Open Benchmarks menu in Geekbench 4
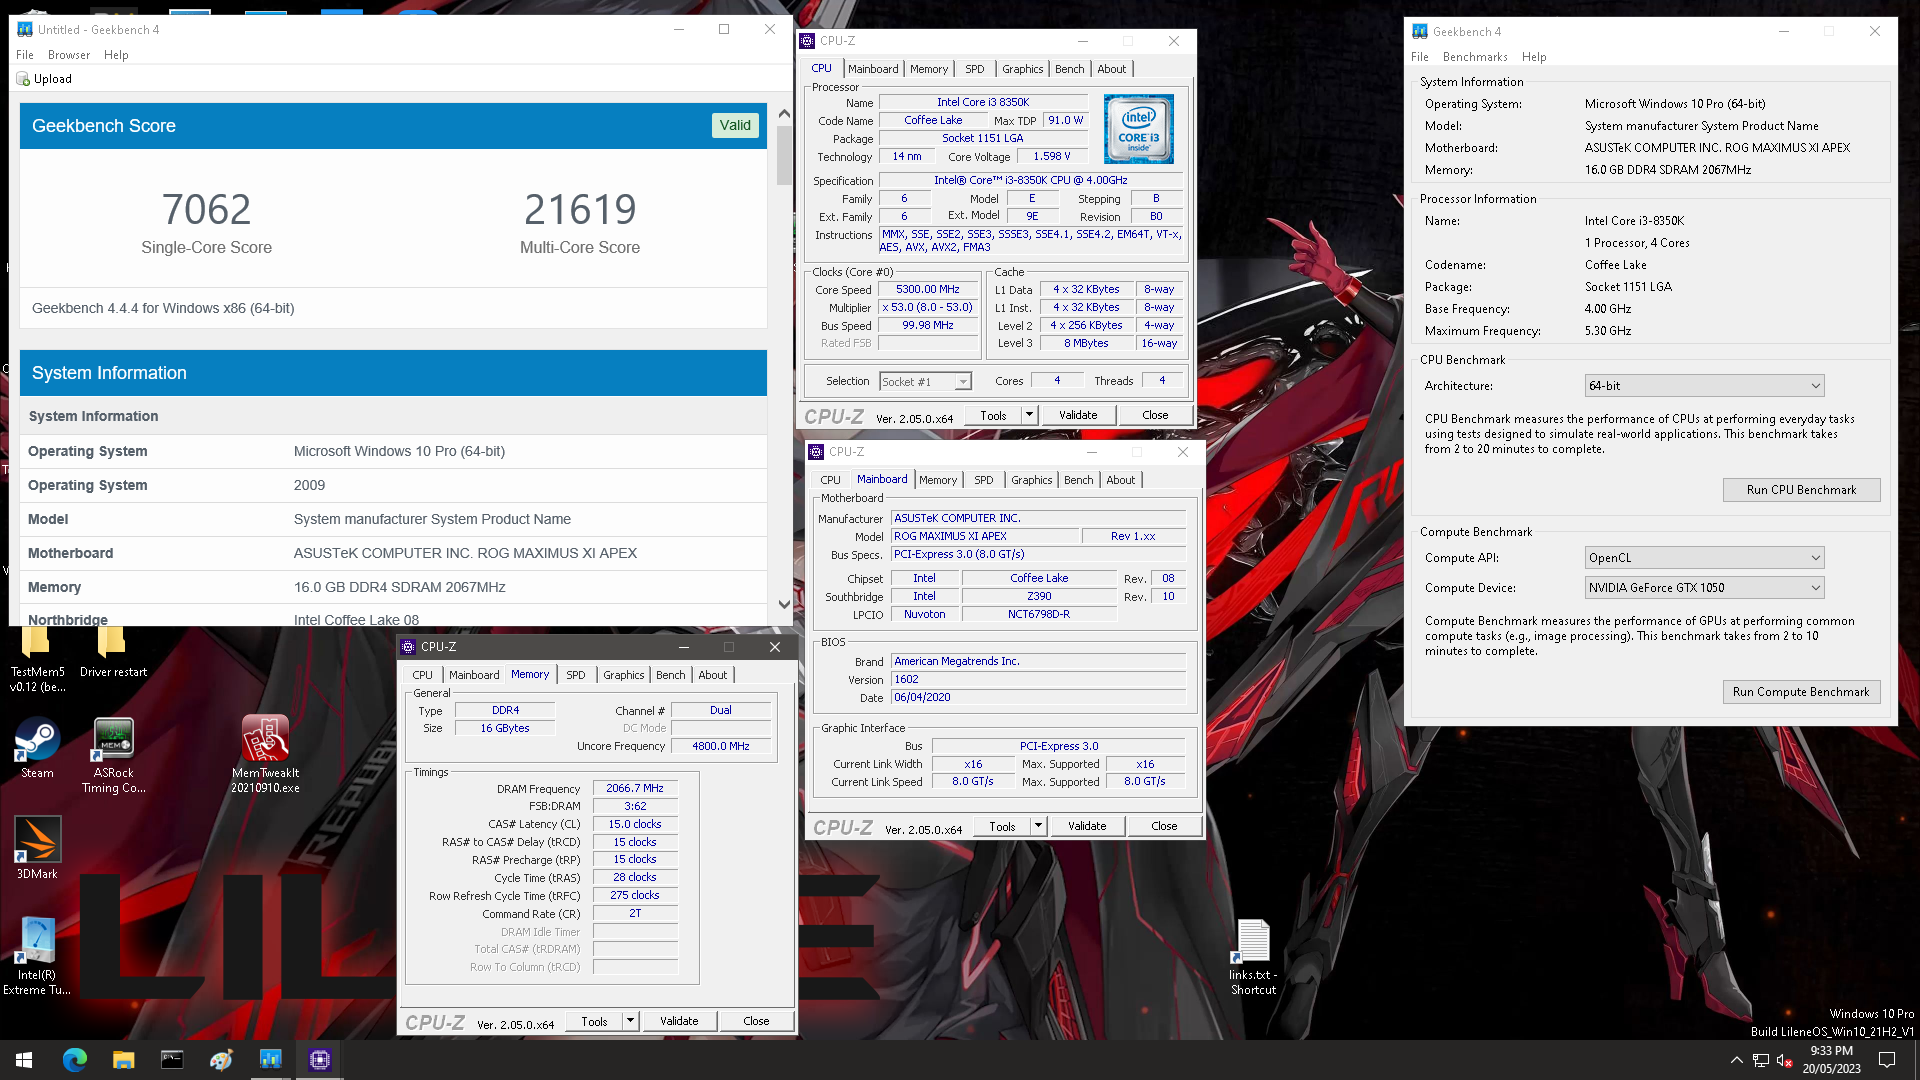Image resolution: width=1920 pixels, height=1080 pixels. [1475, 57]
